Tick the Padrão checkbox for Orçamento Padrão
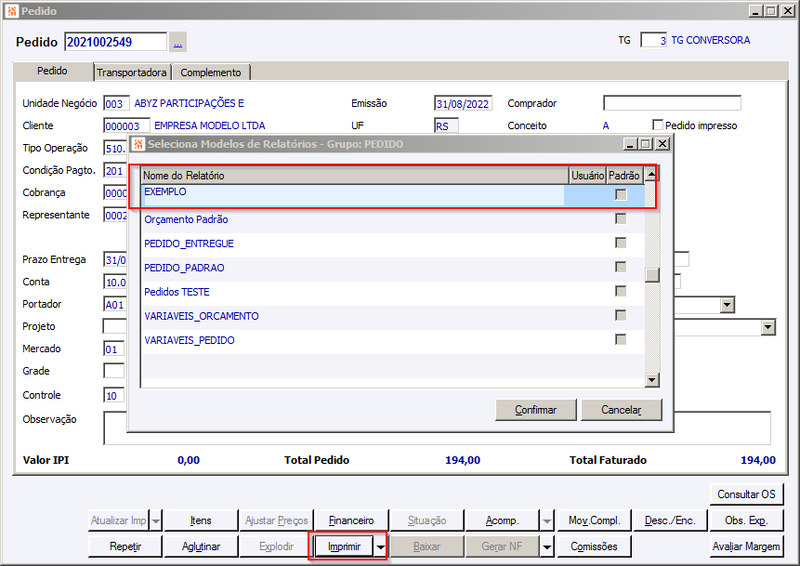 pyautogui.click(x=620, y=218)
